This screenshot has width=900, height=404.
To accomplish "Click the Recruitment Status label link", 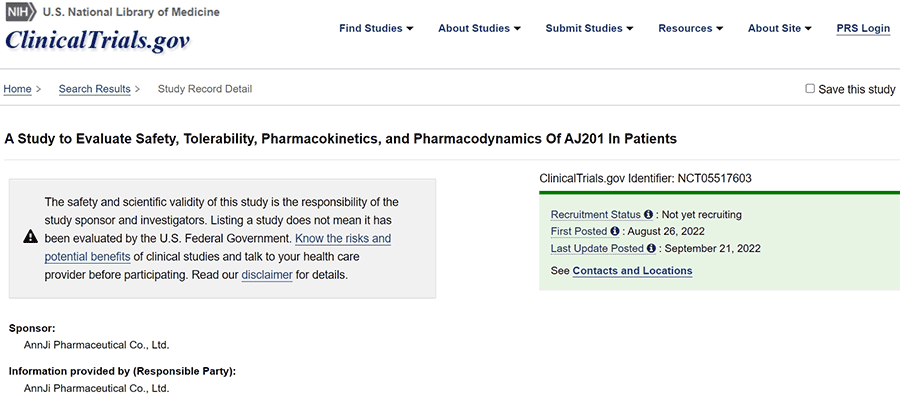I will [596, 215].
